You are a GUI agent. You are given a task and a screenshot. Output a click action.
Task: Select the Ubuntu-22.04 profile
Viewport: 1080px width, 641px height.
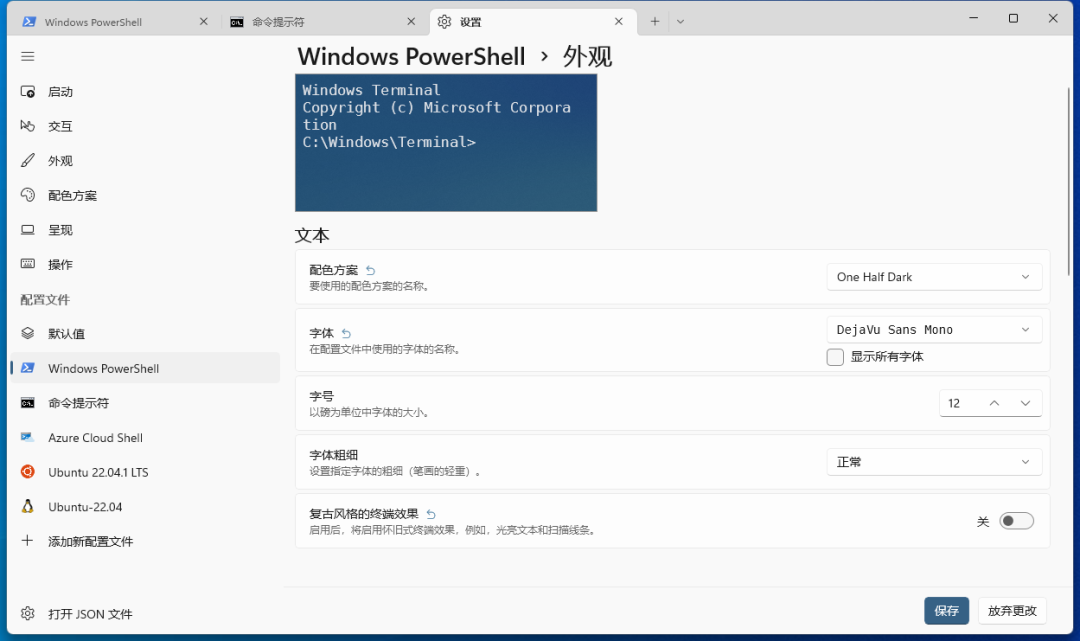pos(145,507)
